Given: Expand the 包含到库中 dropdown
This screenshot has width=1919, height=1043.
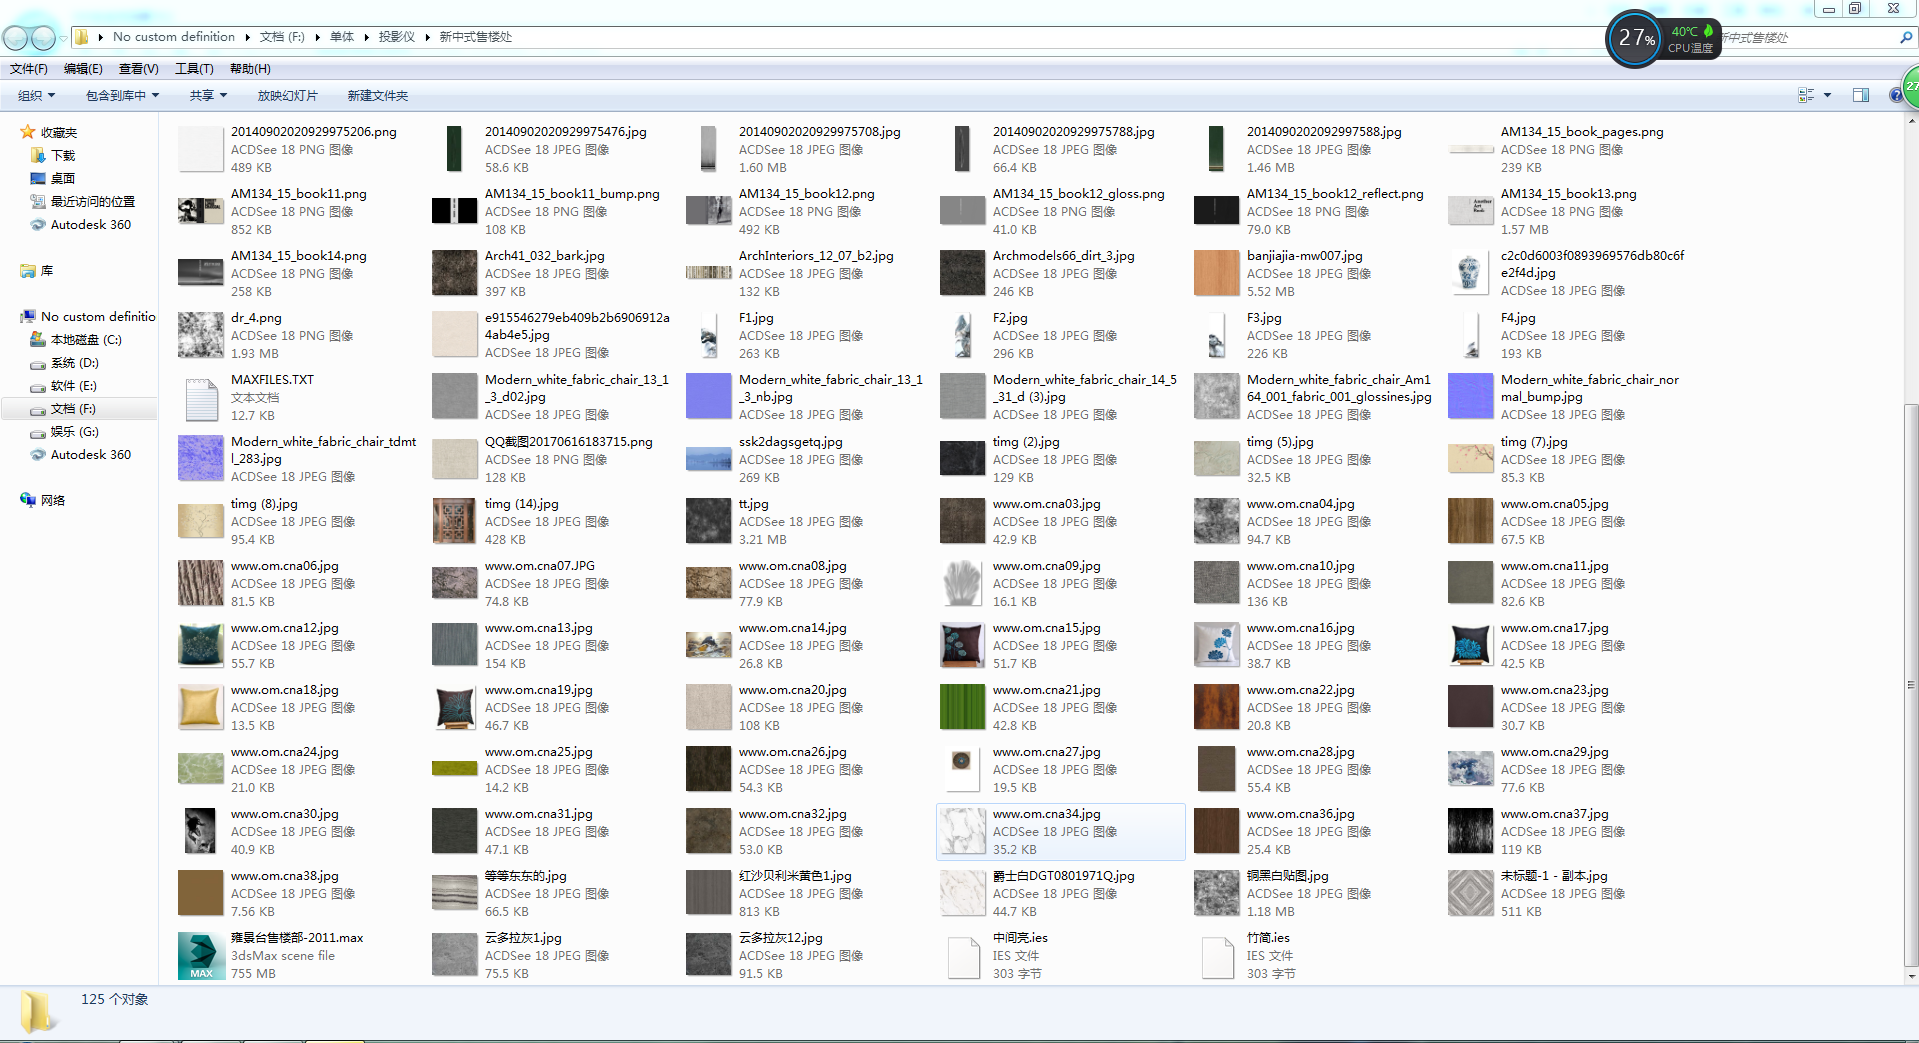Looking at the screenshot, I should coord(122,96).
